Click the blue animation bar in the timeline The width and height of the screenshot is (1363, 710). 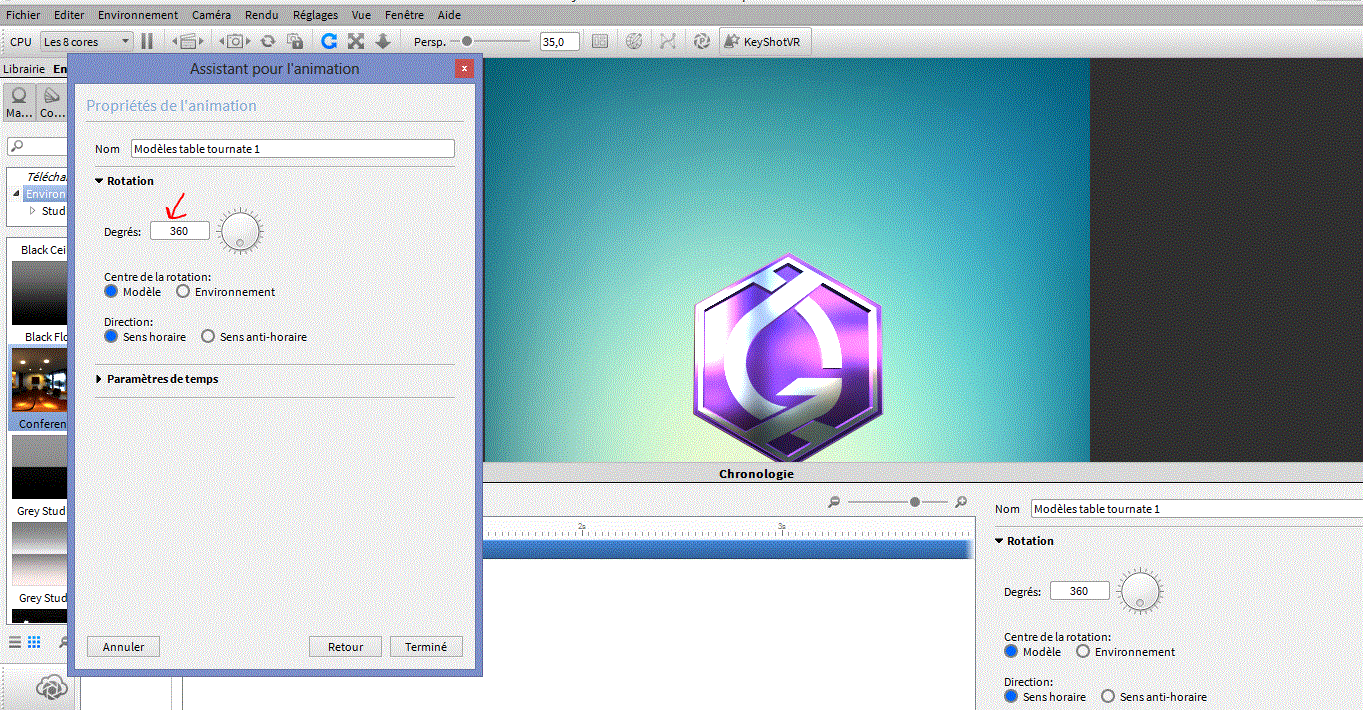click(728, 550)
